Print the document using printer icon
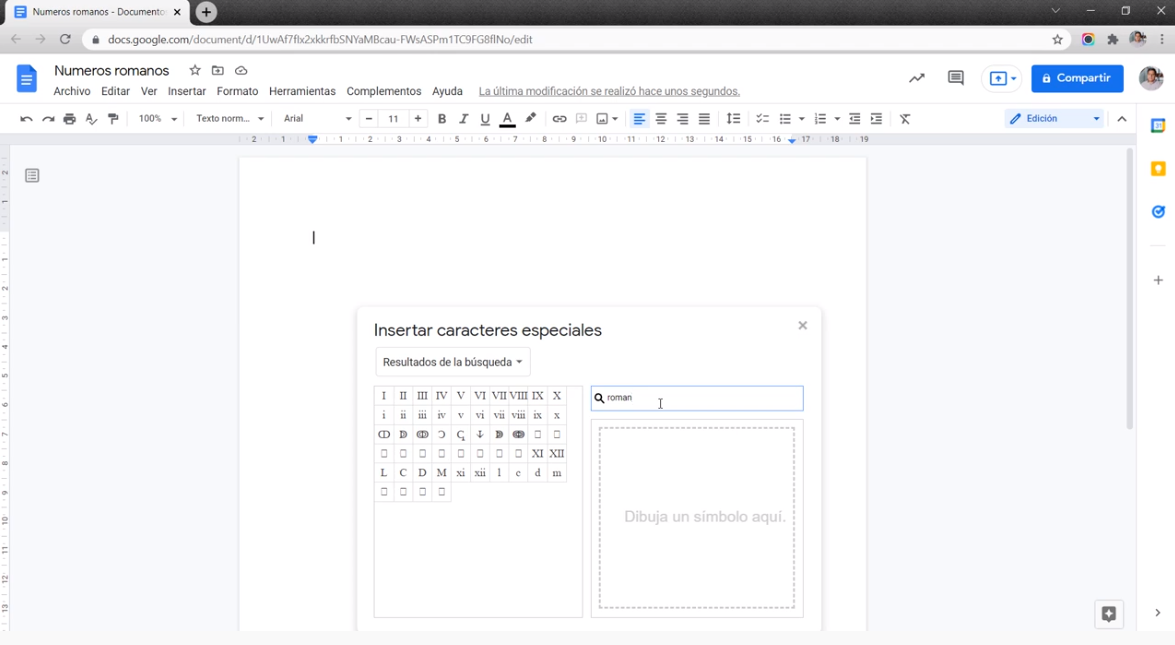Image resolution: width=1175 pixels, height=645 pixels. [x=70, y=119]
